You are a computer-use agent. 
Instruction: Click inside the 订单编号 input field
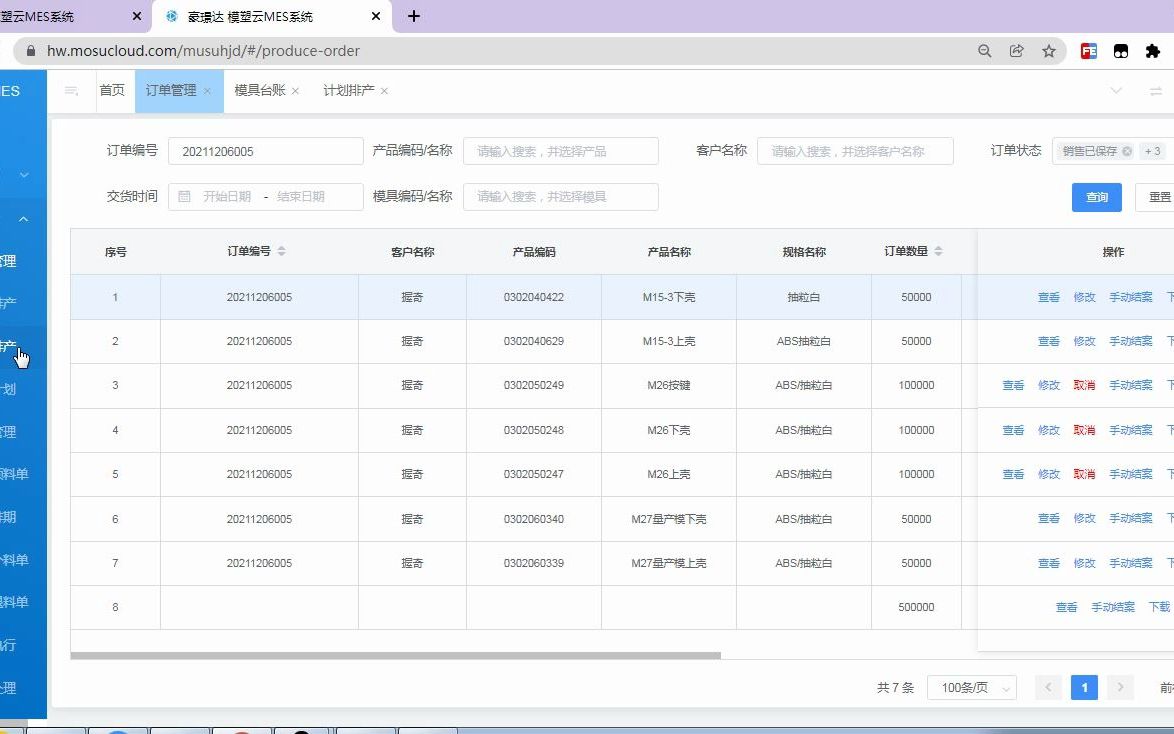coord(265,150)
